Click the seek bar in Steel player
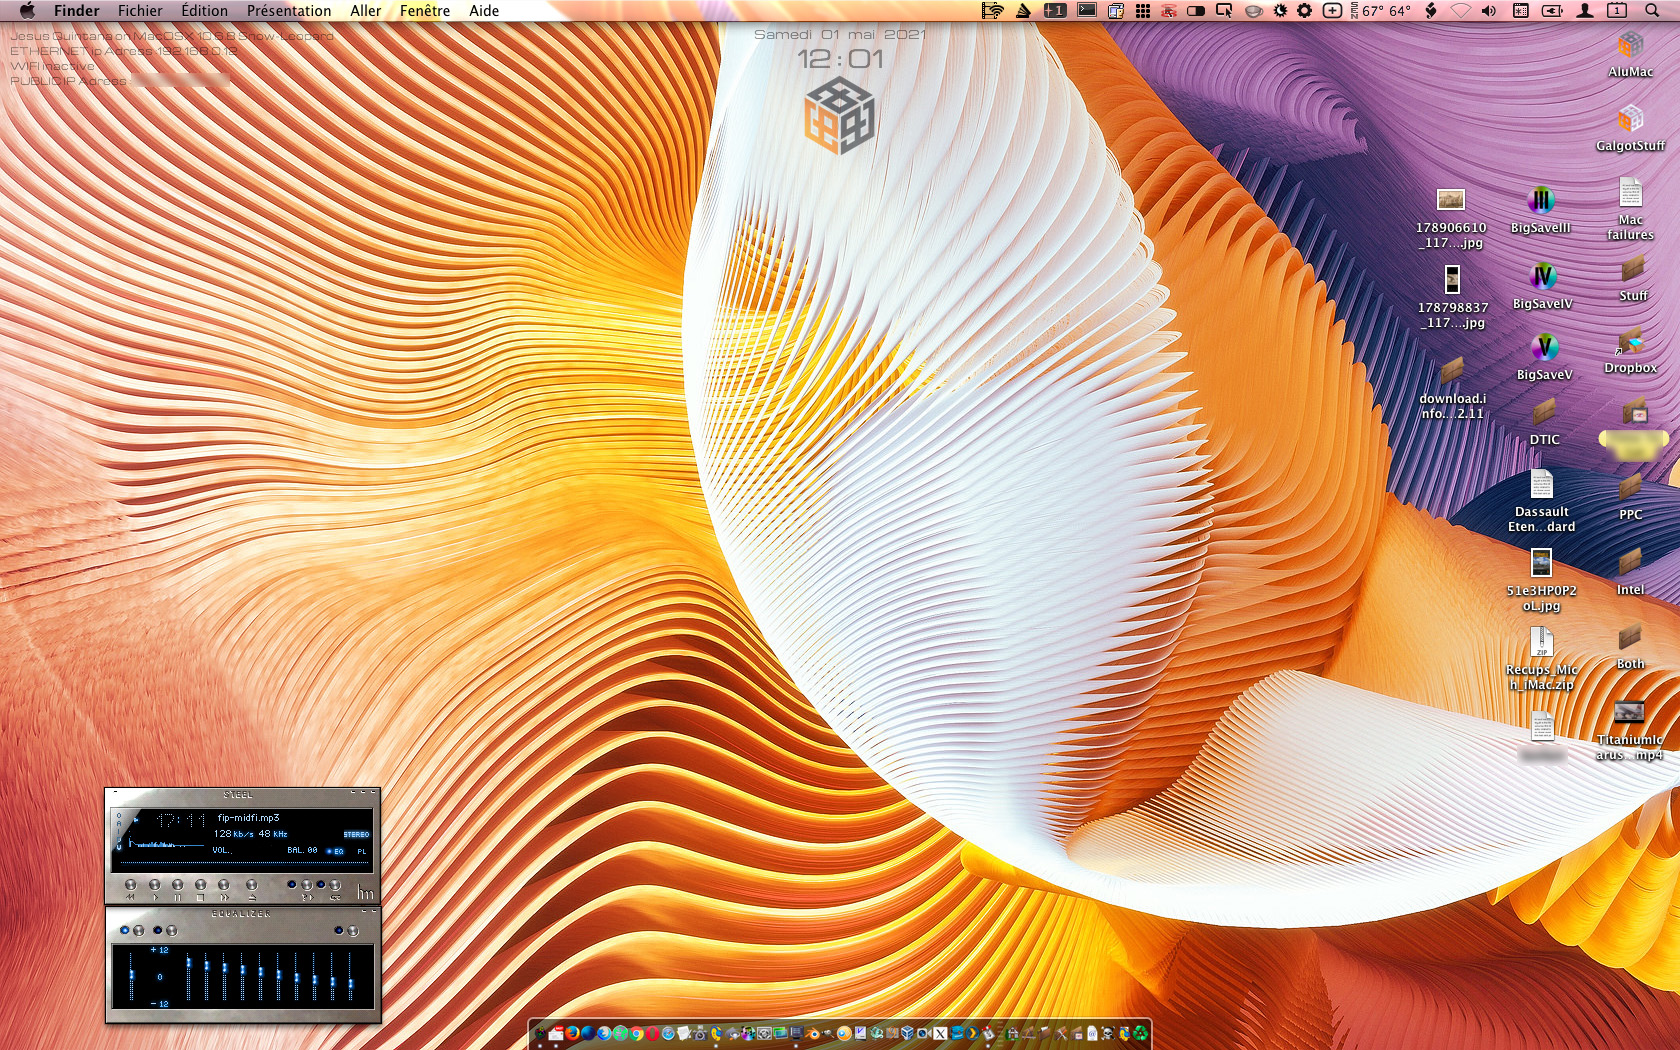This screenshot has height=1050, width=1680. [x=244, y=861]
